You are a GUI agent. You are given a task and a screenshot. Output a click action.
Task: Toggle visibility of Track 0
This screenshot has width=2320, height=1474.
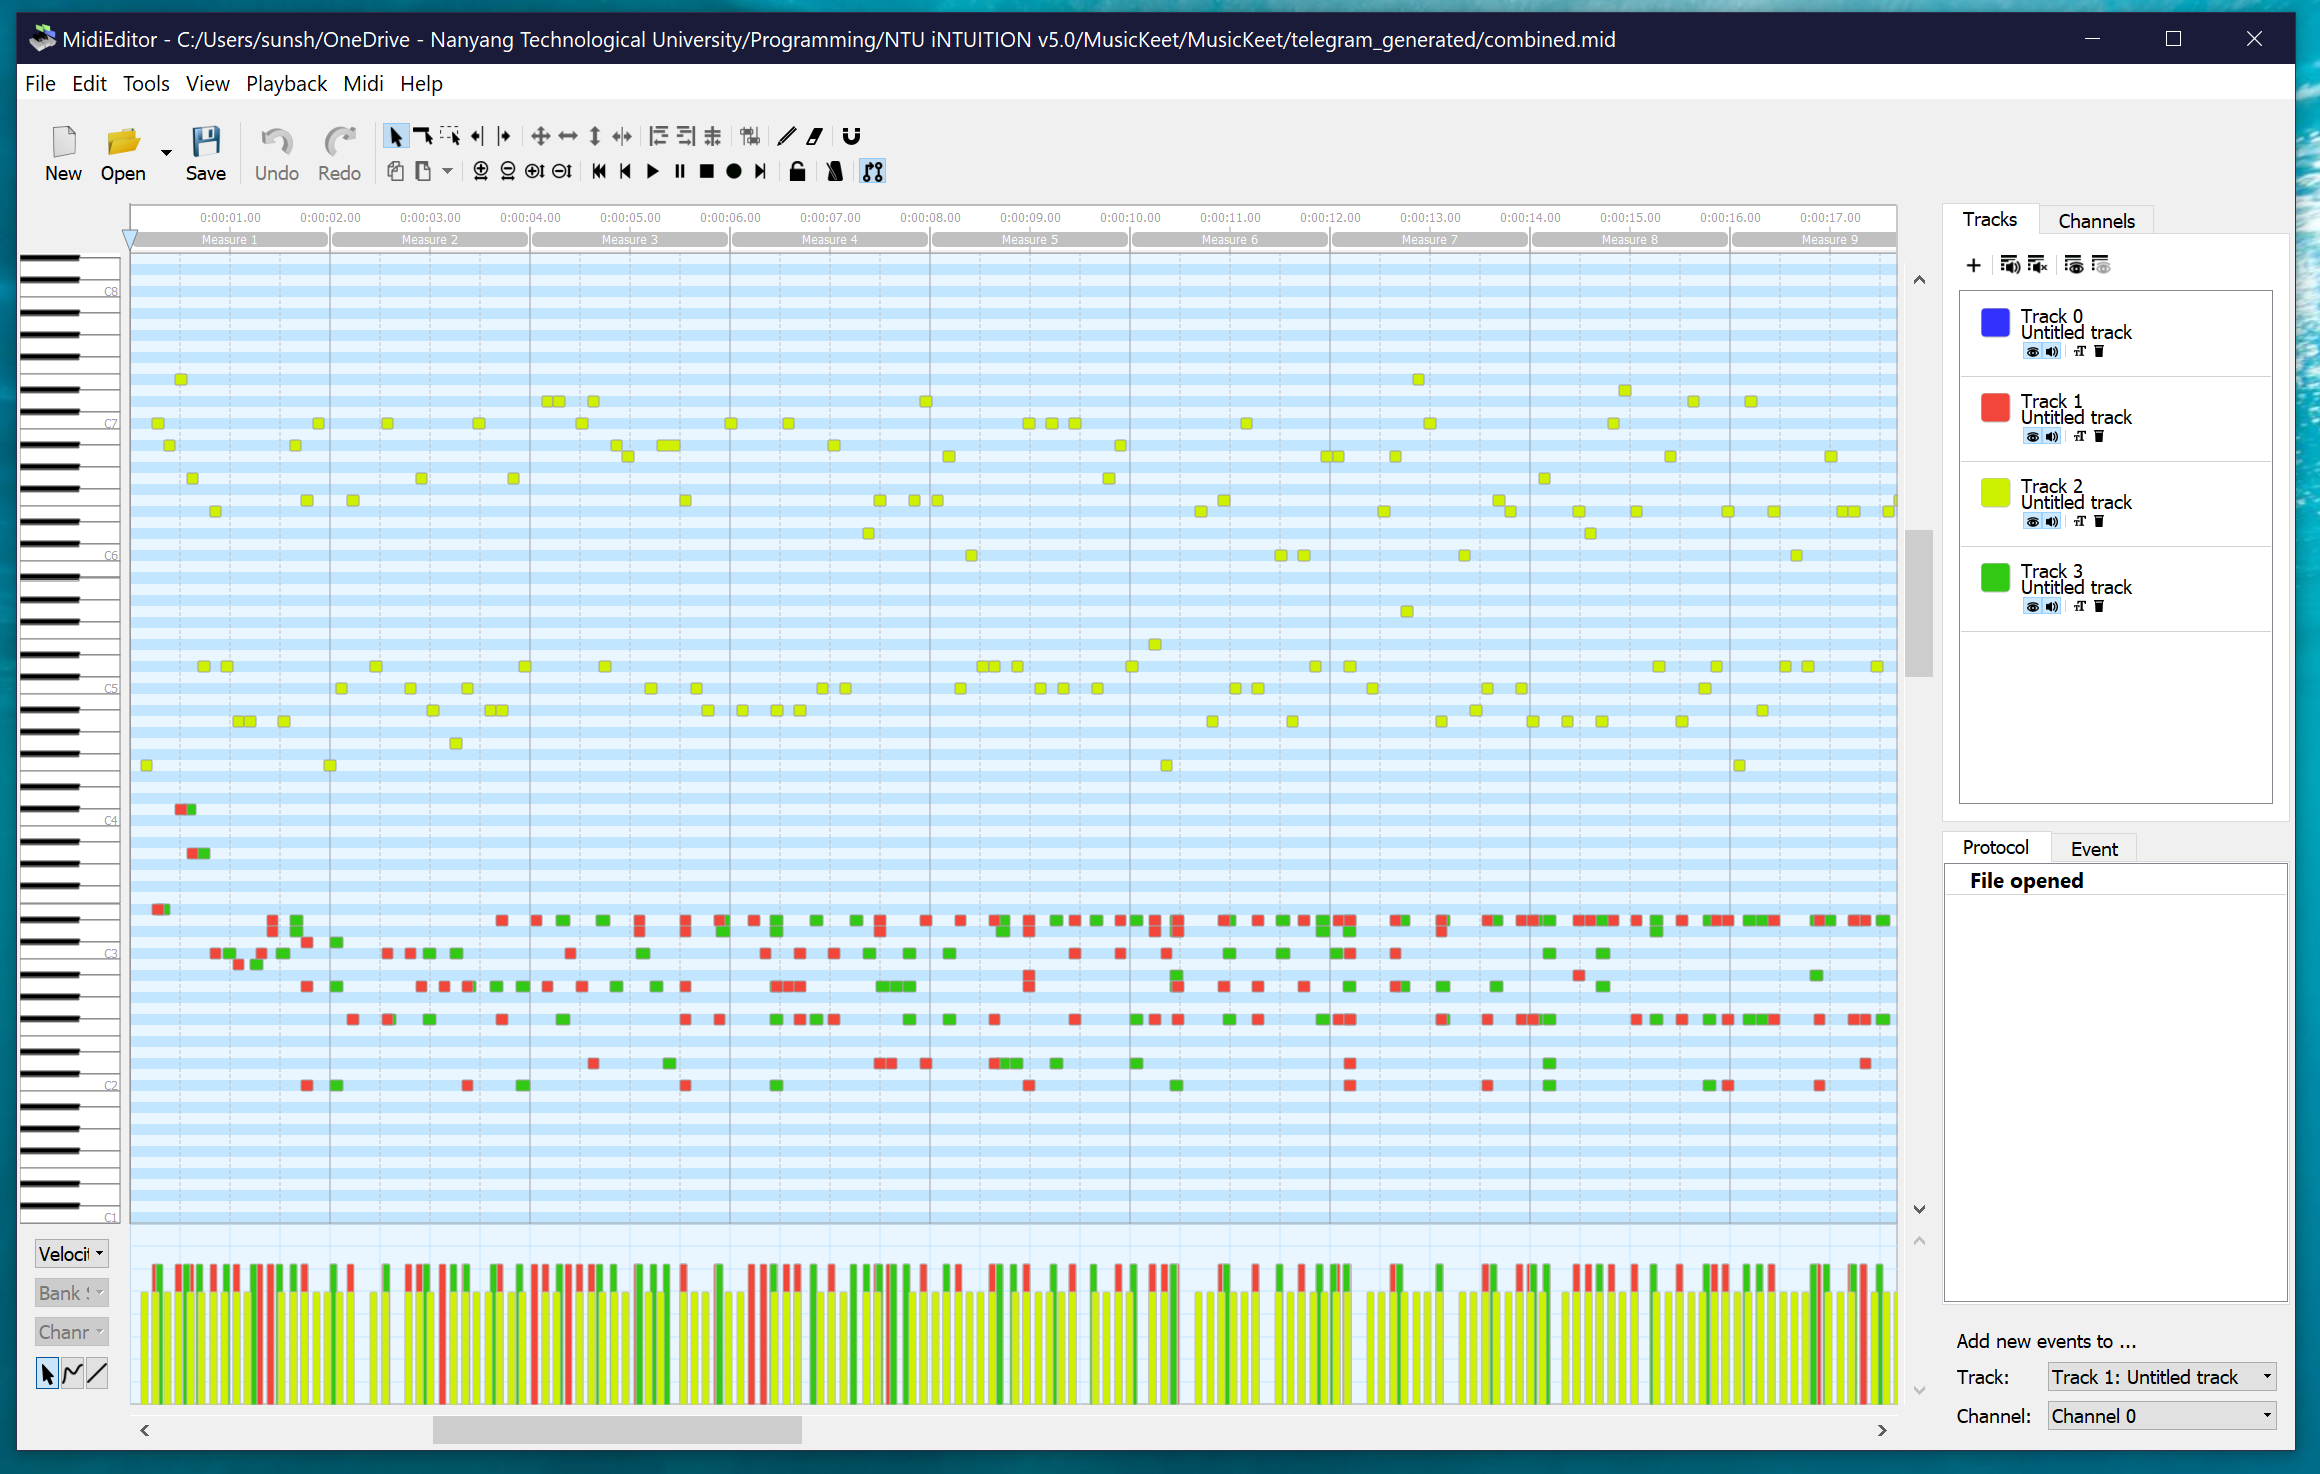(2032, 352)
